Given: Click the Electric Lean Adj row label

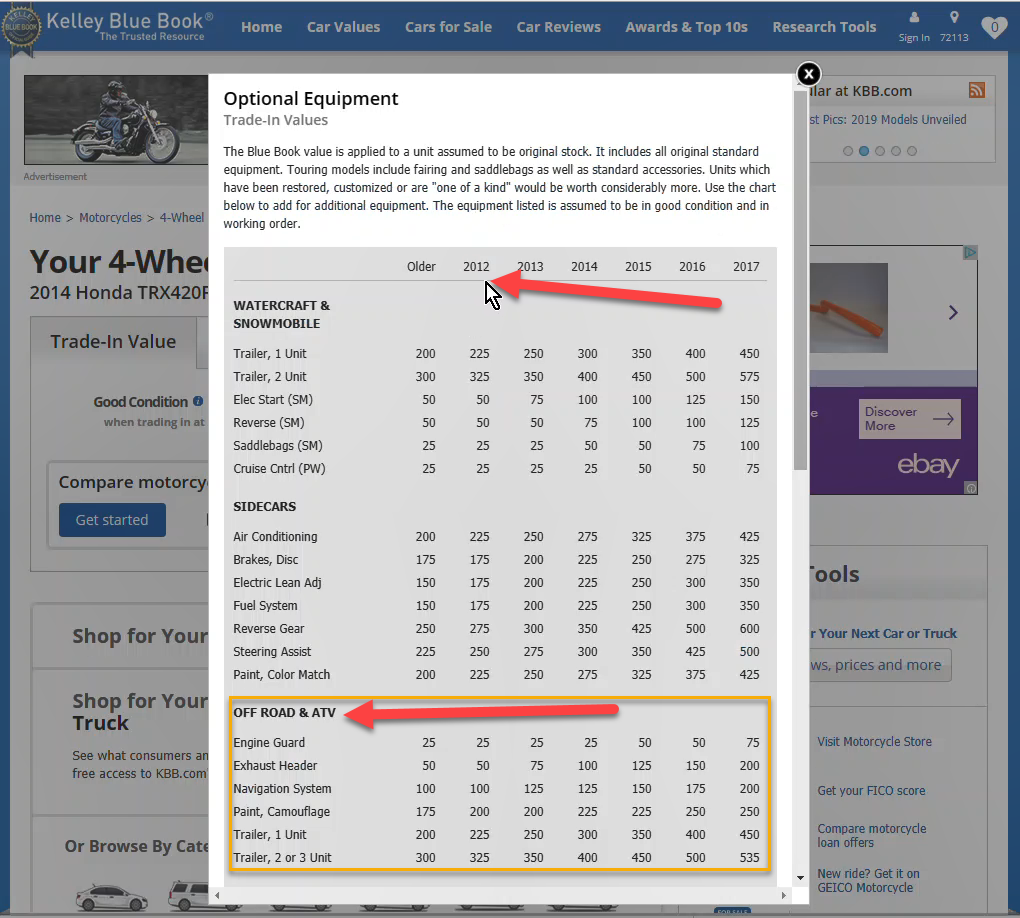Looking at the screenshot, I should pyautogui.click(x=277, y=583).
